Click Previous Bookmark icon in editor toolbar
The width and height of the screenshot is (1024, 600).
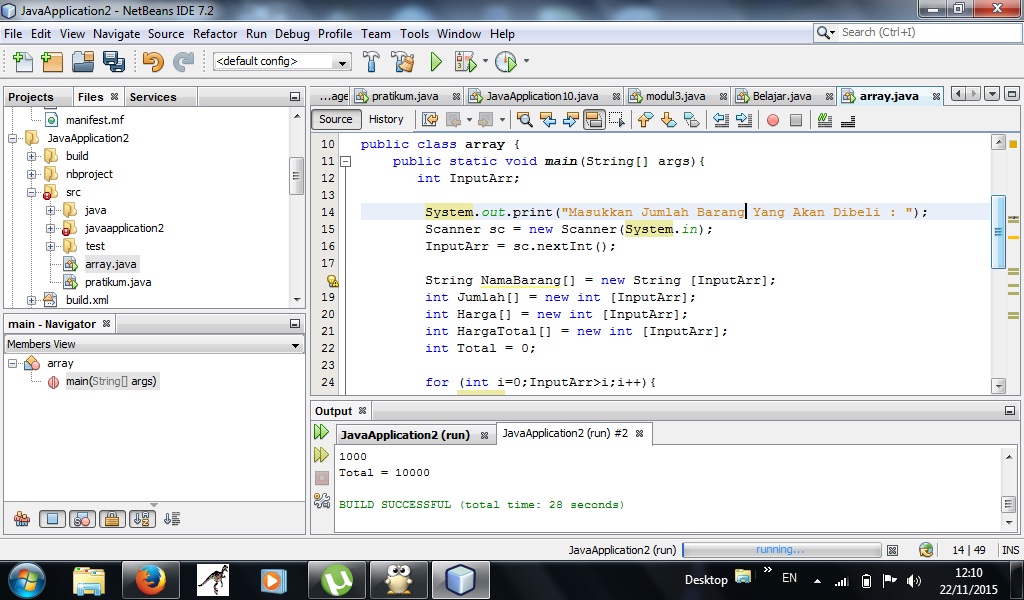click(x=645, y=119)
